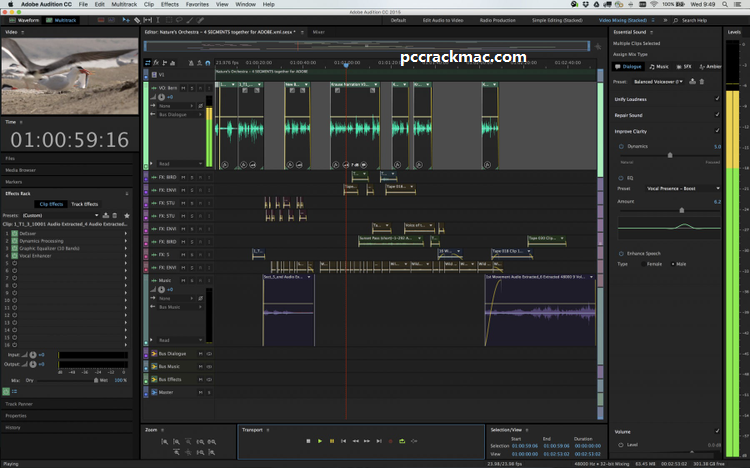Choose Edit Audio to Video workspace
This screenshot has width=750, height=468.
click(x=443, y=20)
